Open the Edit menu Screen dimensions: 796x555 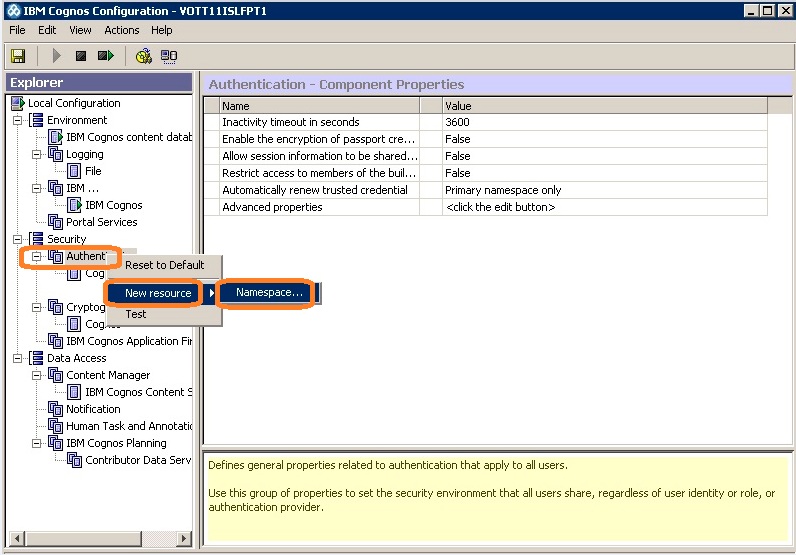click(x=47, y=30)
